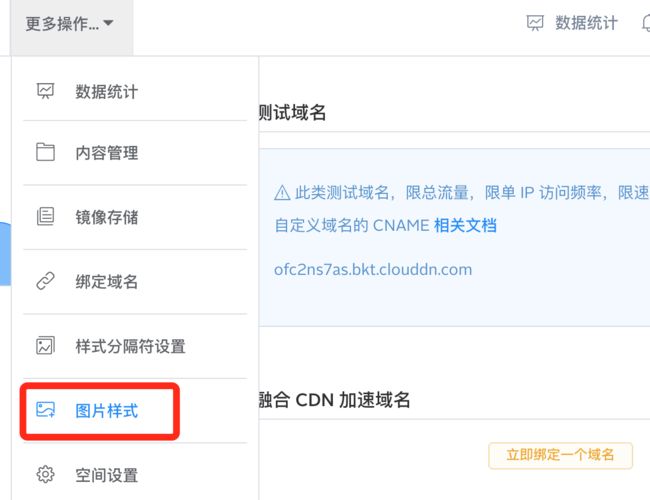Click the 绑定域名 link chain icon

[45, 281]
